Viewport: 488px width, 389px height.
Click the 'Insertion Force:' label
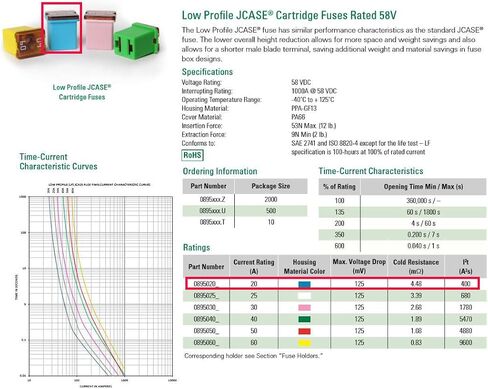(x=202, y=126)
